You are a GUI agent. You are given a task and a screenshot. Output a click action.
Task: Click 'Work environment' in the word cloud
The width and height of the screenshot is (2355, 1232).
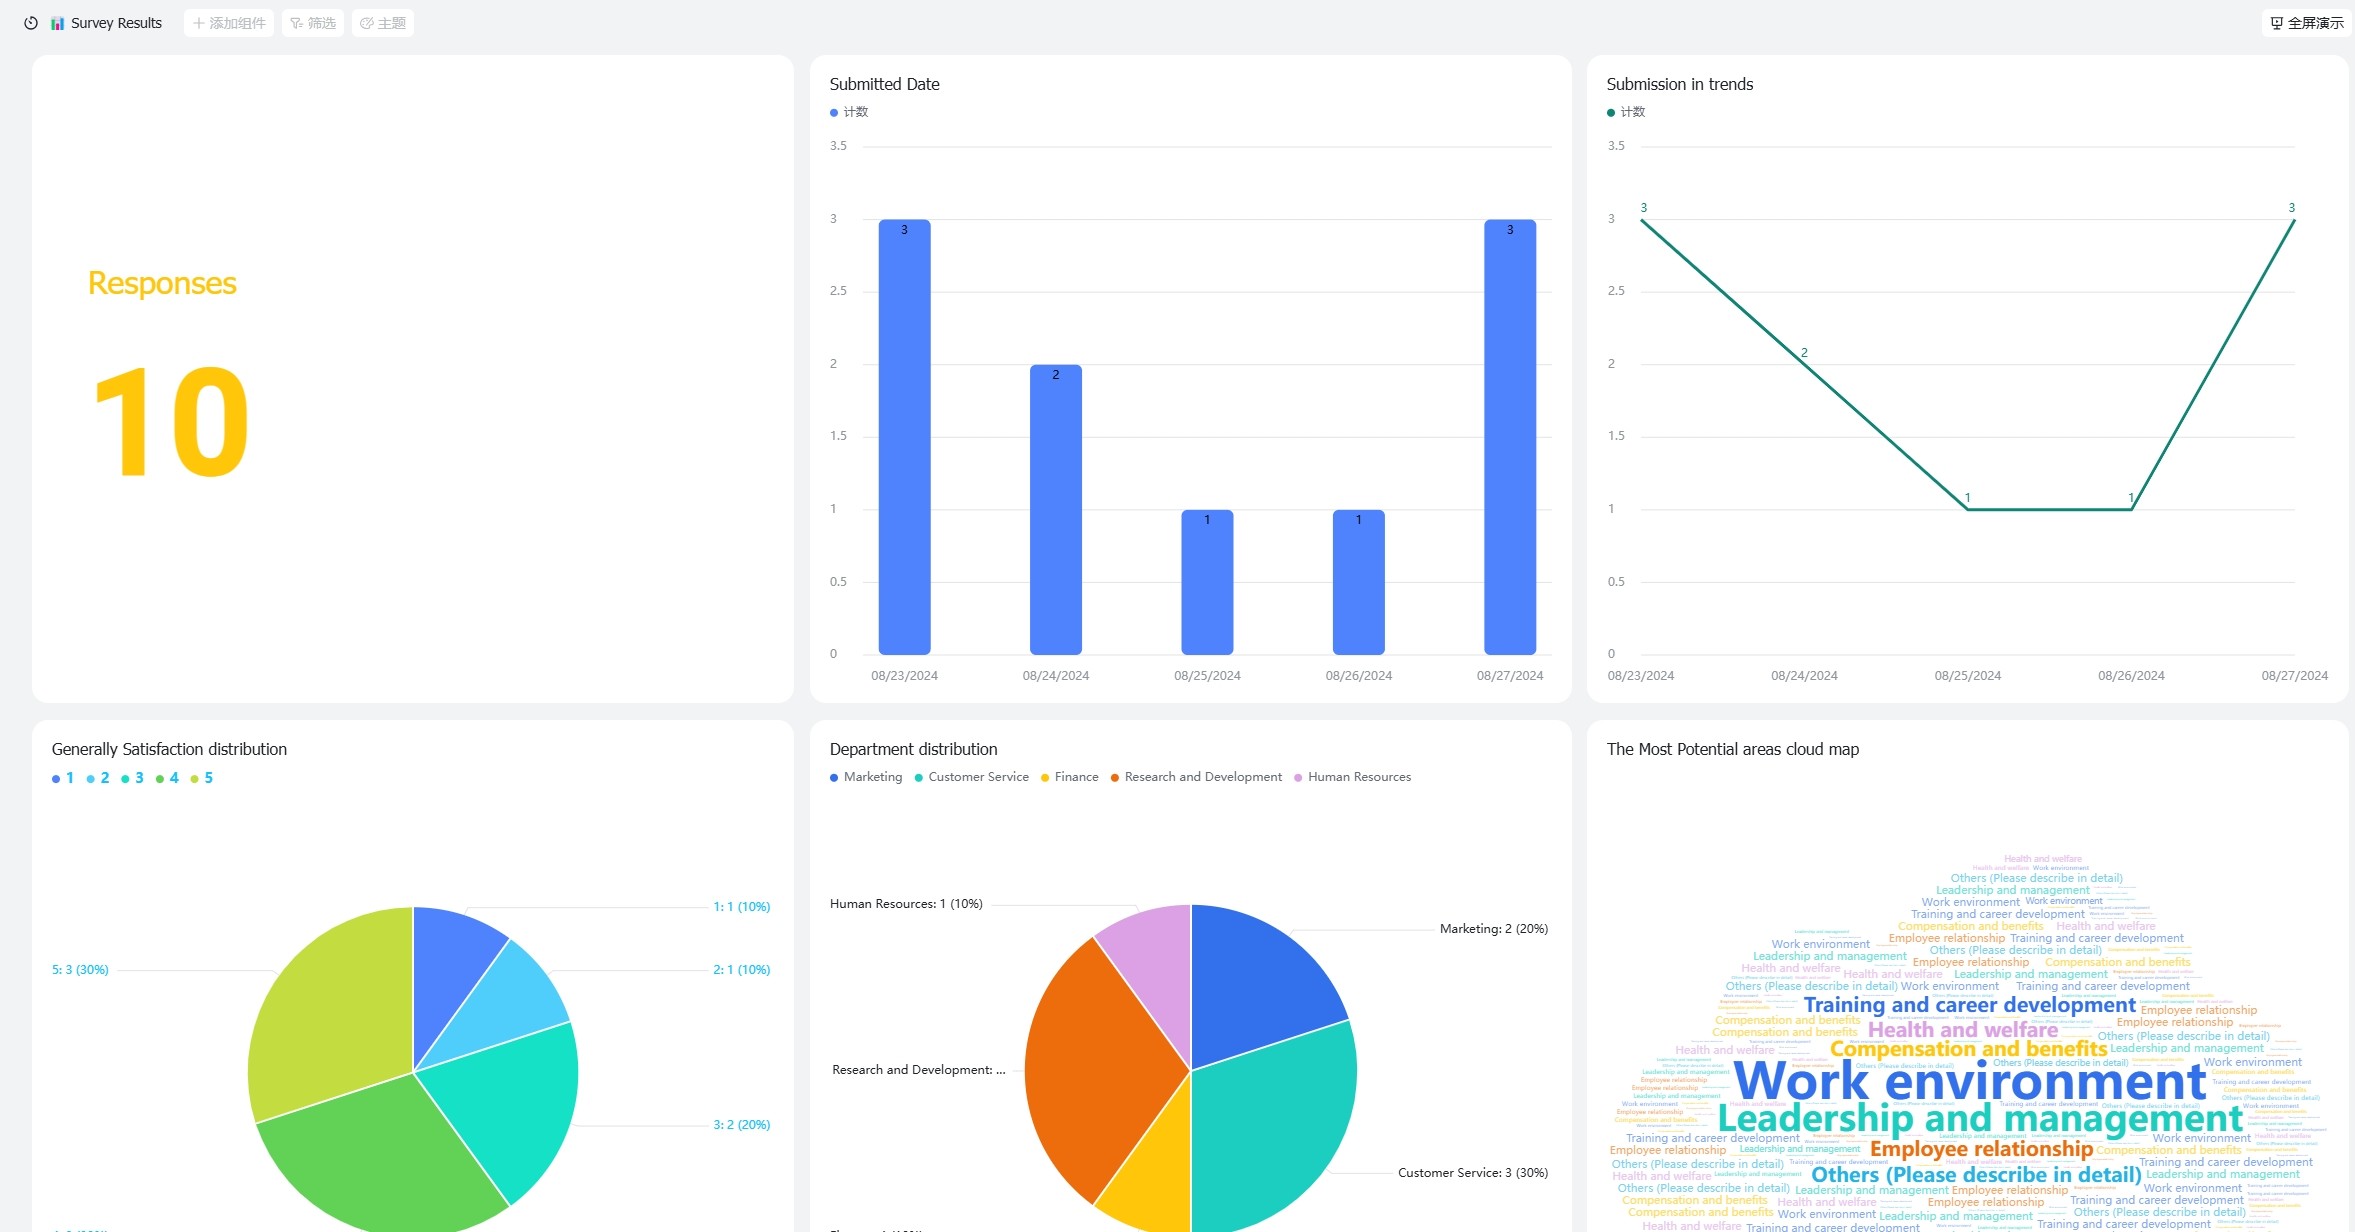(1968, 1081)
